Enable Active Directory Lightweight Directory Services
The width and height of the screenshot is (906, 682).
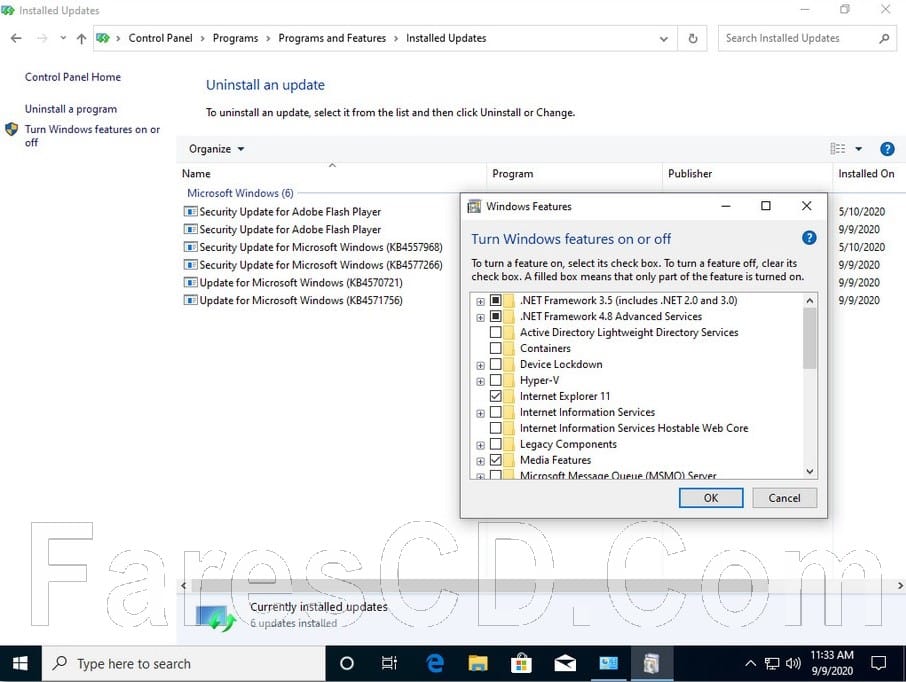click(x=495, y=332)
